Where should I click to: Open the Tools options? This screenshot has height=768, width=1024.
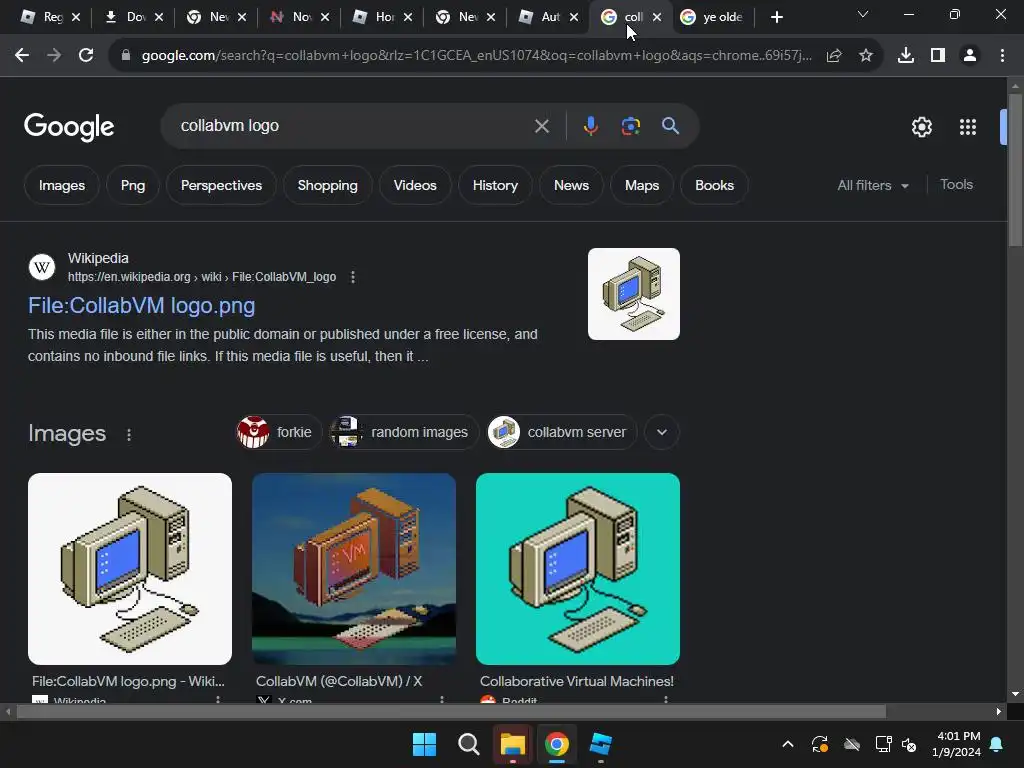(x=956, y=185)
